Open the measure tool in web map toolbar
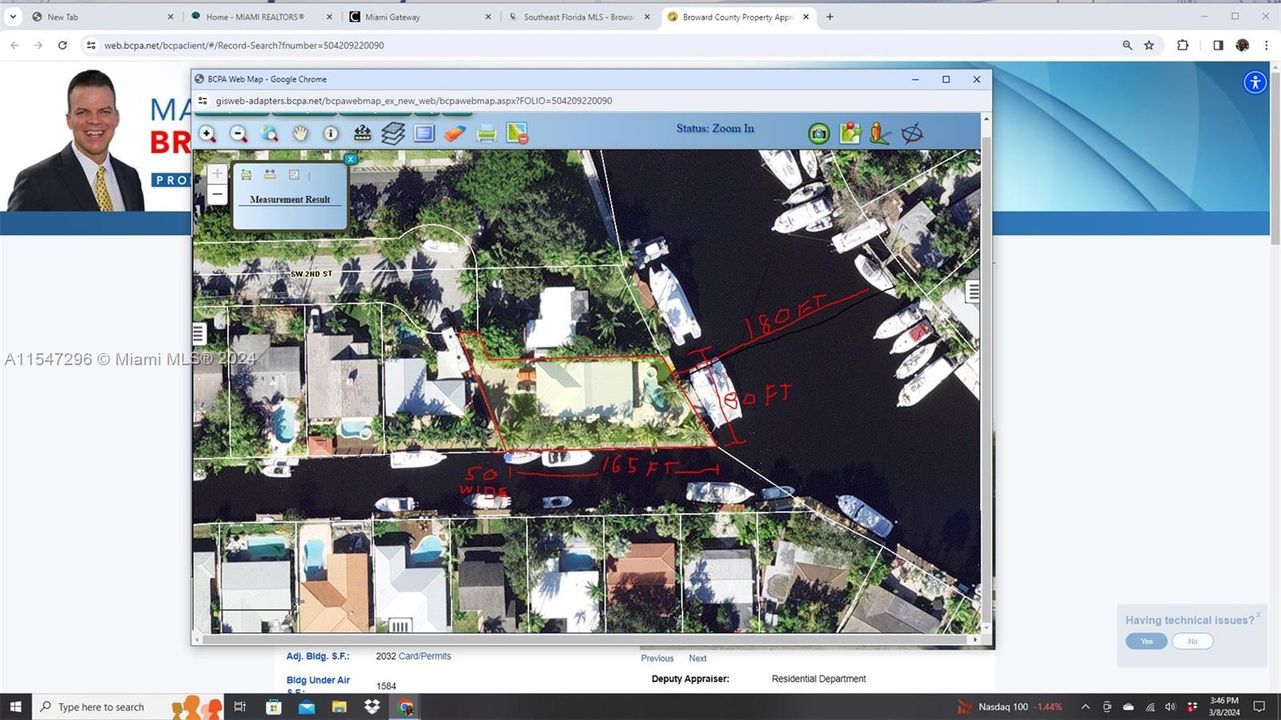 tap(362, 133)
